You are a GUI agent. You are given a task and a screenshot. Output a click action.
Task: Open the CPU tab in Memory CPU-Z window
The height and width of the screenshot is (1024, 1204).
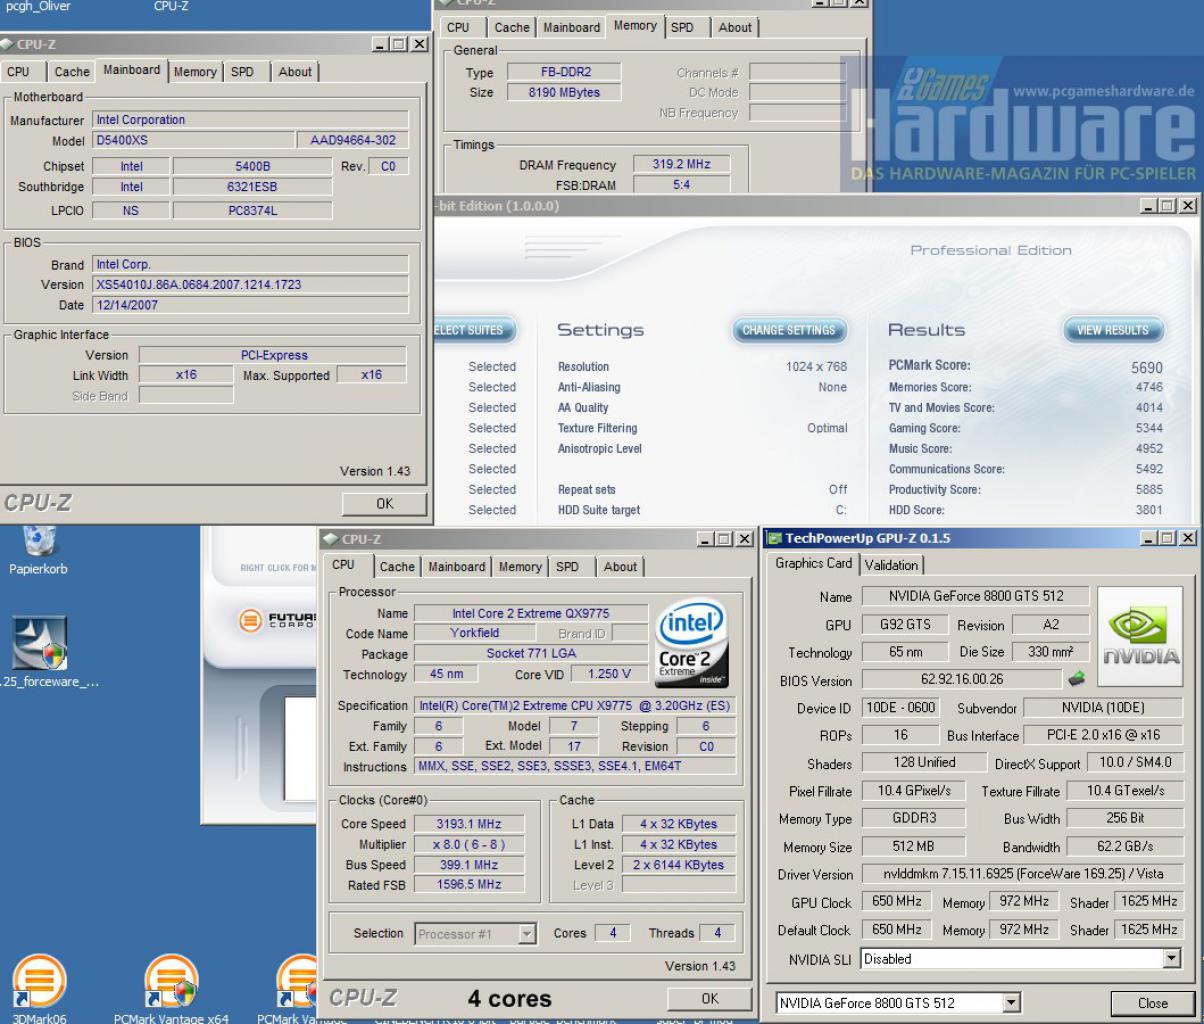pyautogui.click(x=458, y=28)
